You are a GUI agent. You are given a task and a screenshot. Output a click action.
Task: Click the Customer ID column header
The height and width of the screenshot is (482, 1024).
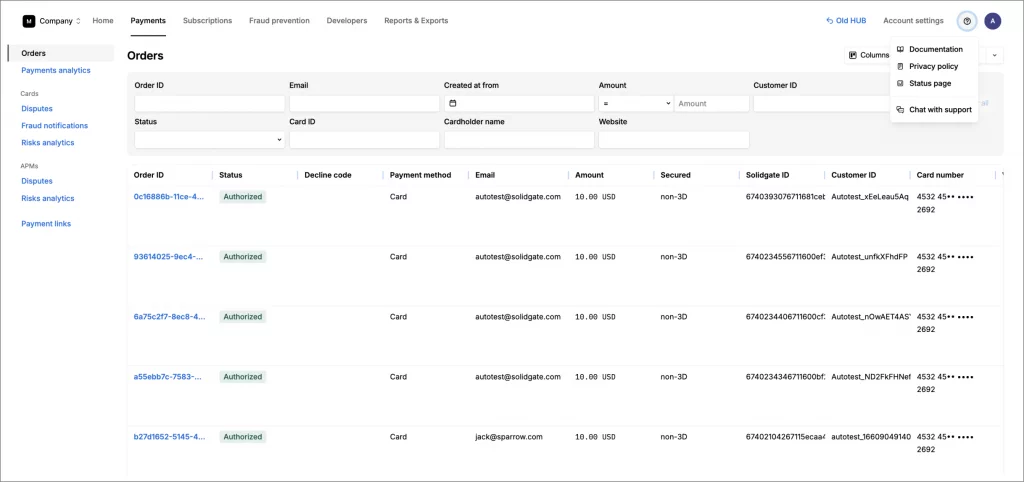pyautogui.click(x=854, y=175)
